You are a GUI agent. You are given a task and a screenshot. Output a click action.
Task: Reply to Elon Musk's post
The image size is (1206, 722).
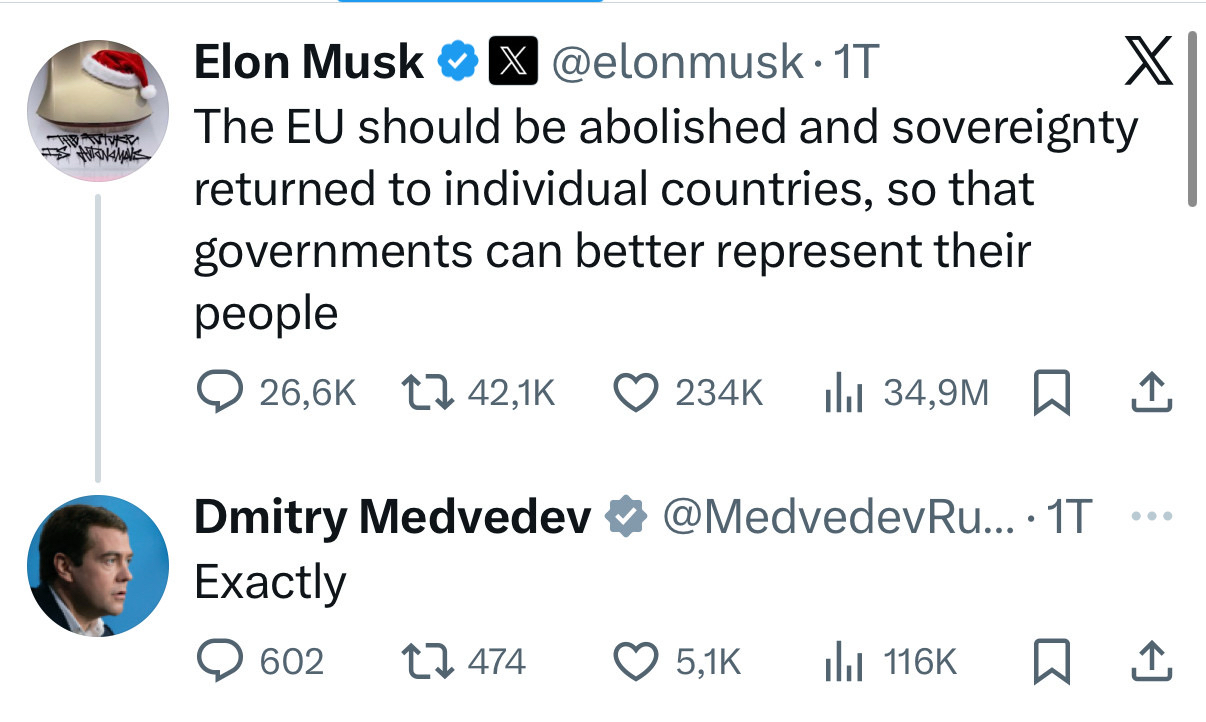click(215, 393)
